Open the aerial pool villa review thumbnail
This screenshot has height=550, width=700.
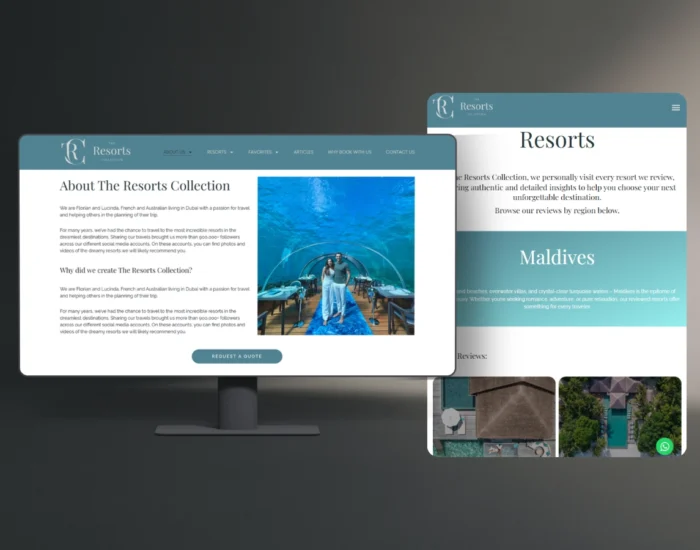click(620, 415)
